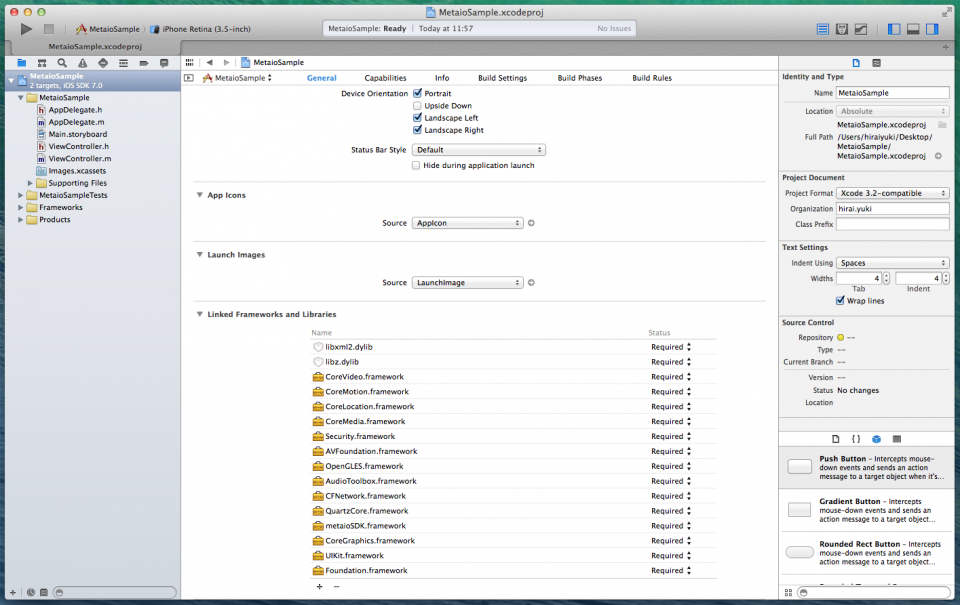Show the Object library cube icon
This screenshot has width=960, height=605.
click(876, 439)
